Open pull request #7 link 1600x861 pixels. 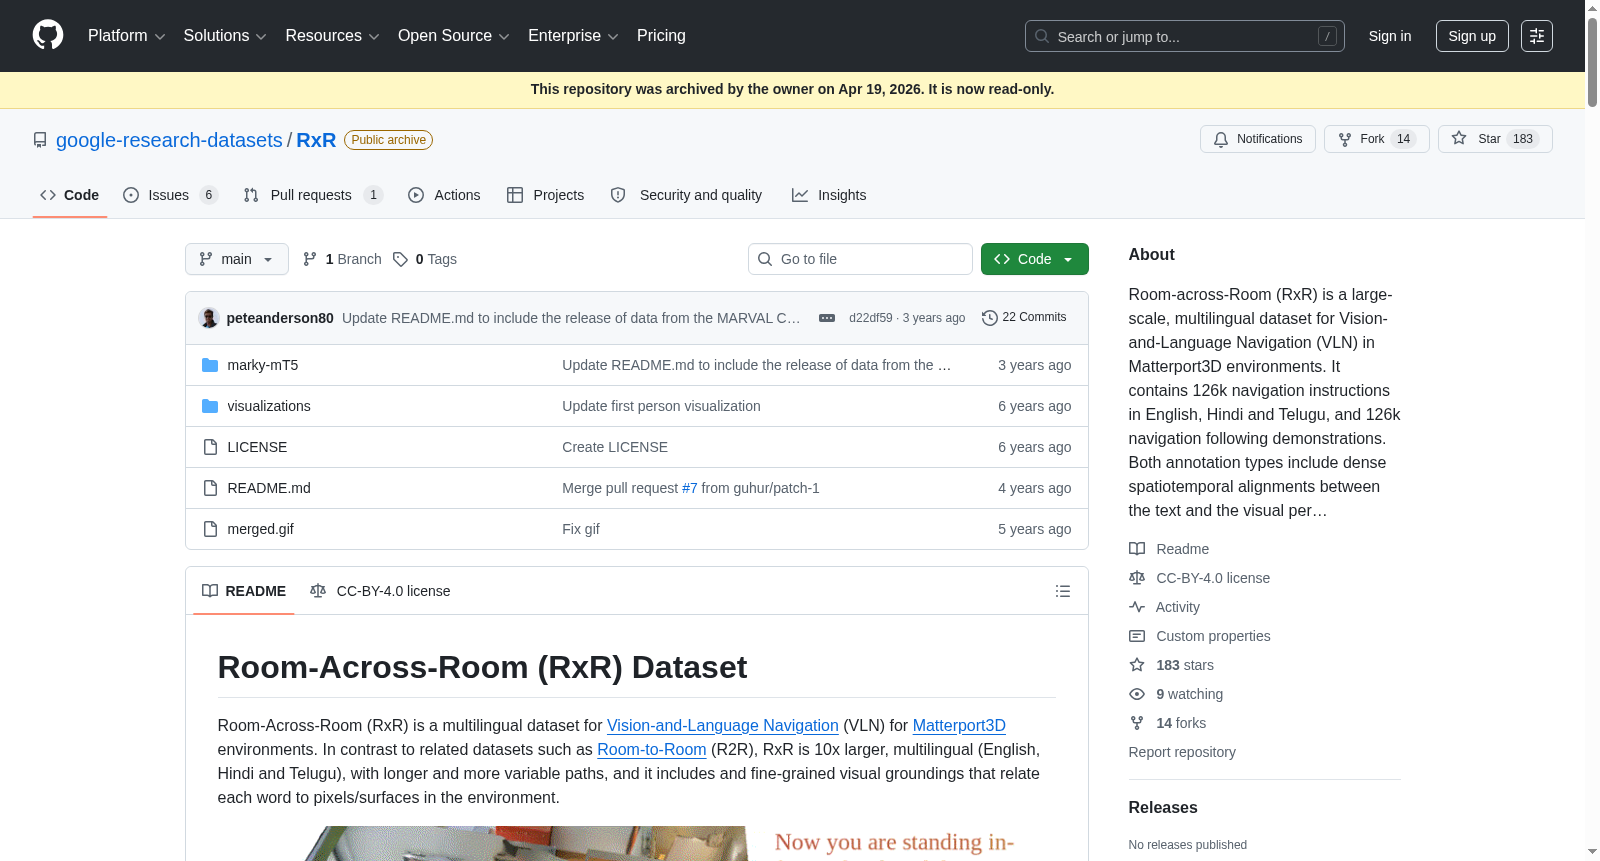coord(690,488)
